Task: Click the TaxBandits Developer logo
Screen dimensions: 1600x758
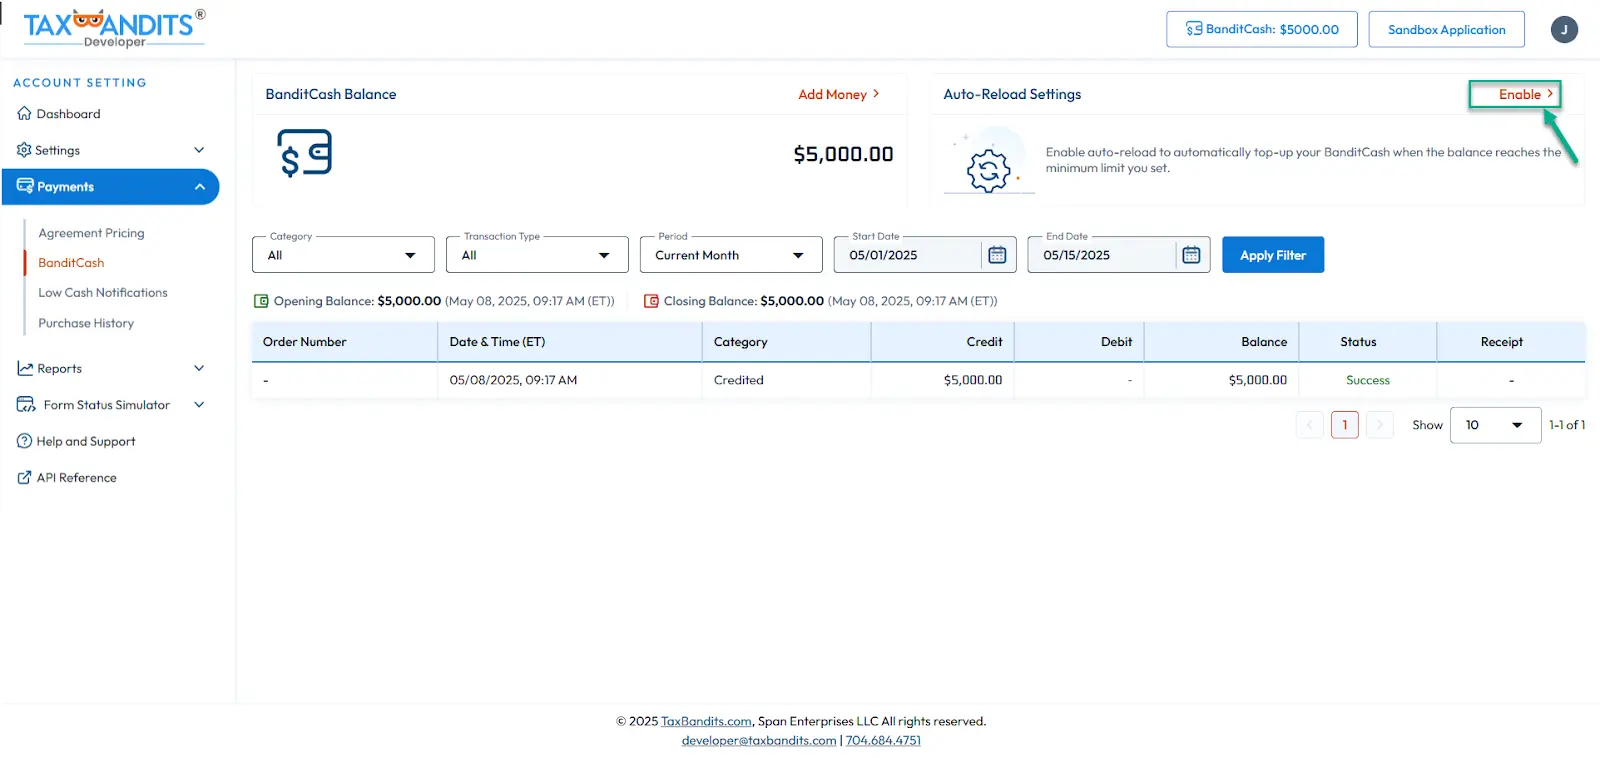Action: [x=113, y=28]
